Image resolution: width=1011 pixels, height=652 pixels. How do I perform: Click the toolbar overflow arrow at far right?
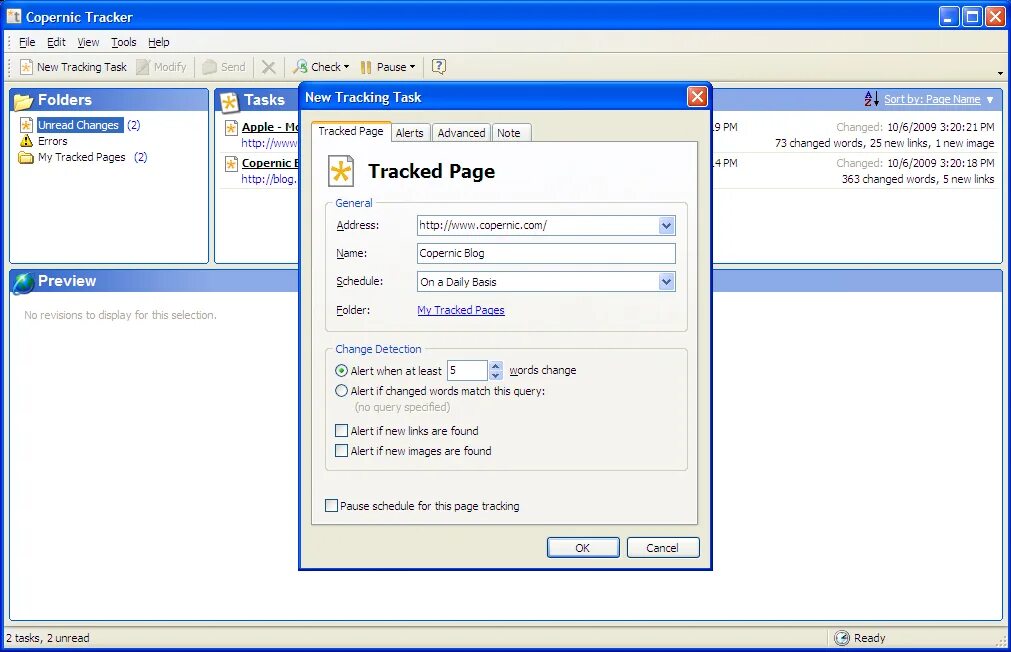pyautogui.click(x=1000, y=73)
